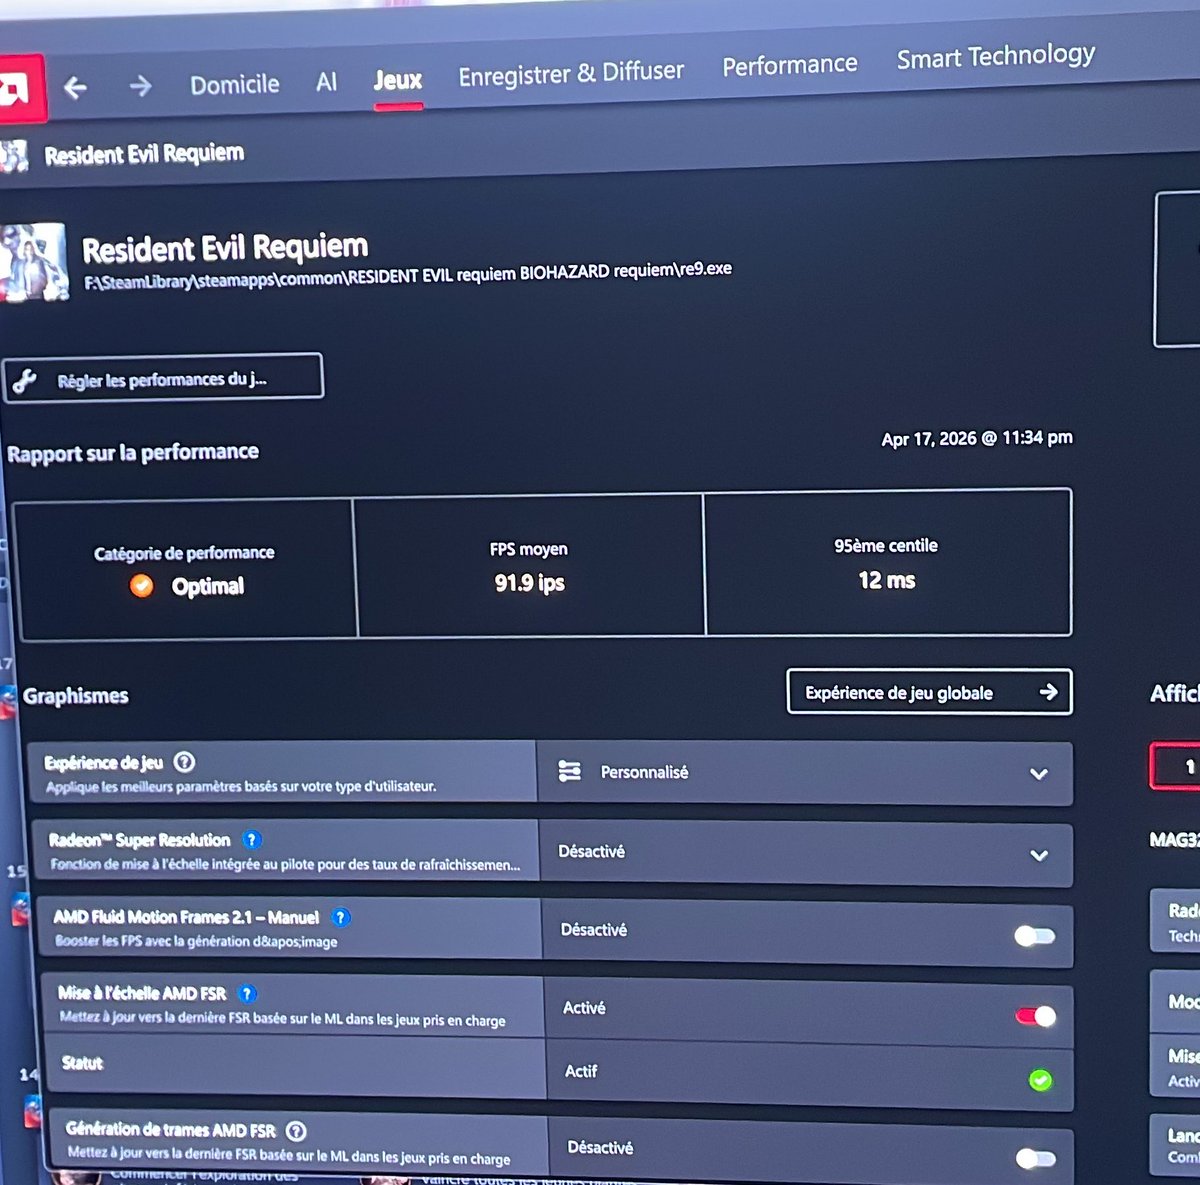This screenshot has width=1200, height=1185.
Task: Switch to the Performance tab
Action: pos(790,65)
